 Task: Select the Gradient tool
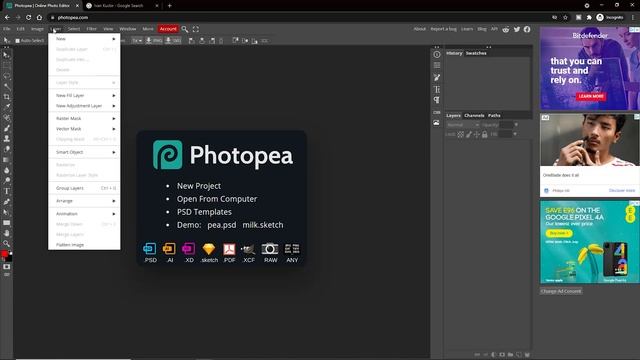(x=7, y=160)
